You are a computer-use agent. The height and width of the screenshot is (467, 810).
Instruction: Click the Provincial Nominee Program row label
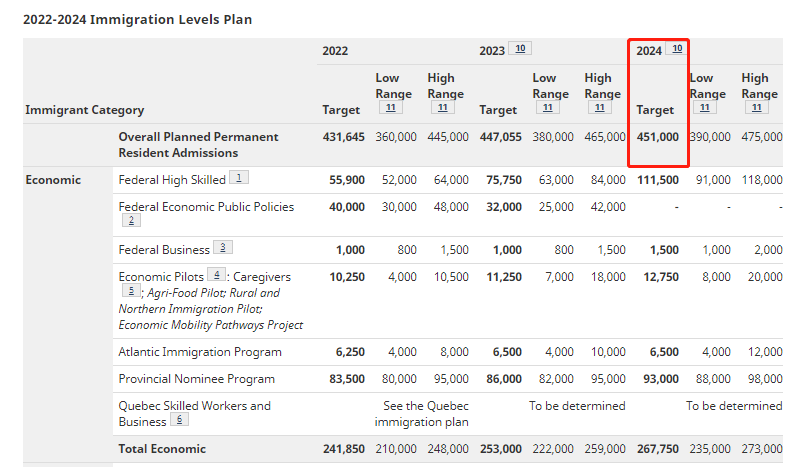click(196, 379)
